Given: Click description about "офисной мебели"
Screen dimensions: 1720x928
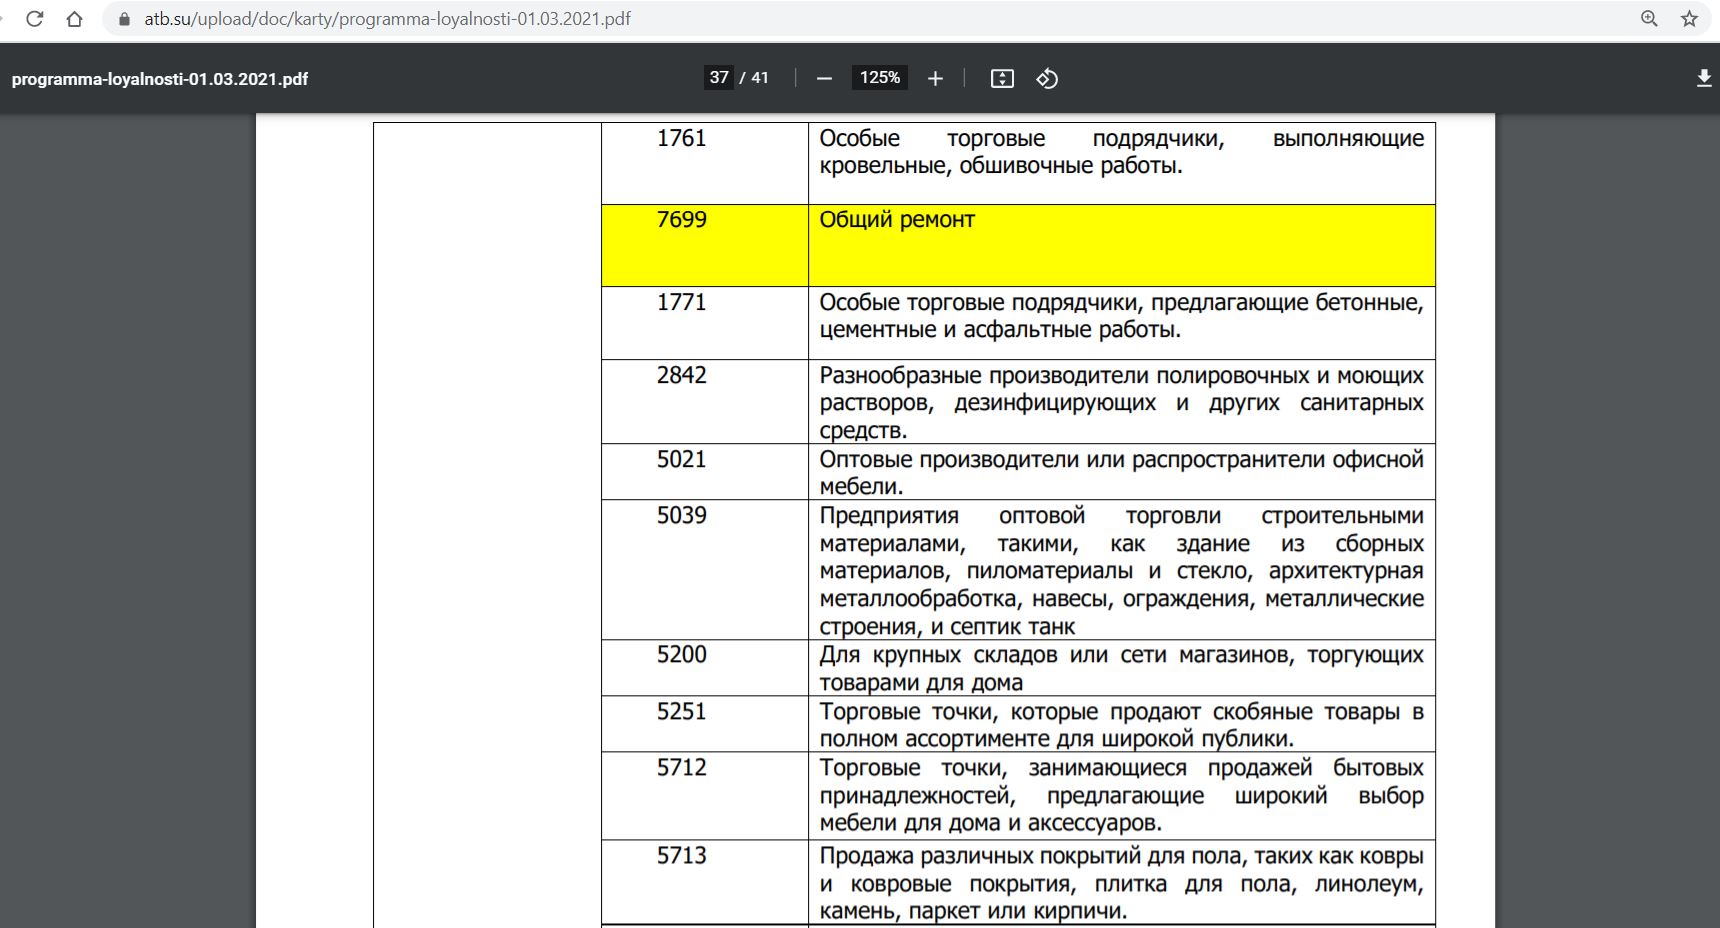Looking at the screenshot, I should [1121, 472].
